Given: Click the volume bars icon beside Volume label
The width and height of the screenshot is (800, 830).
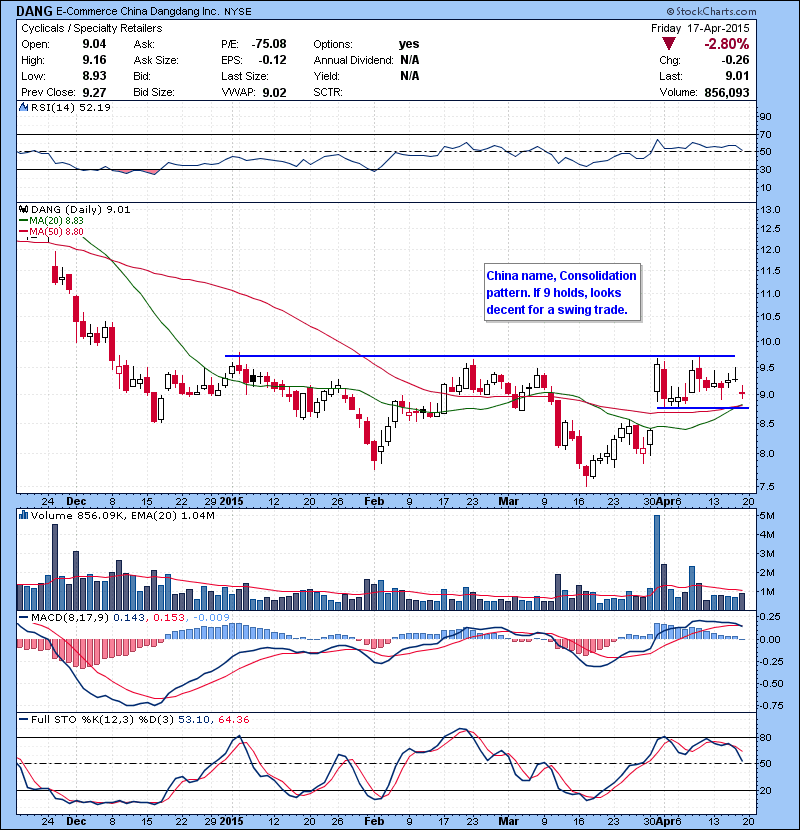Looking at the screenshot, I should click(23, 515).
